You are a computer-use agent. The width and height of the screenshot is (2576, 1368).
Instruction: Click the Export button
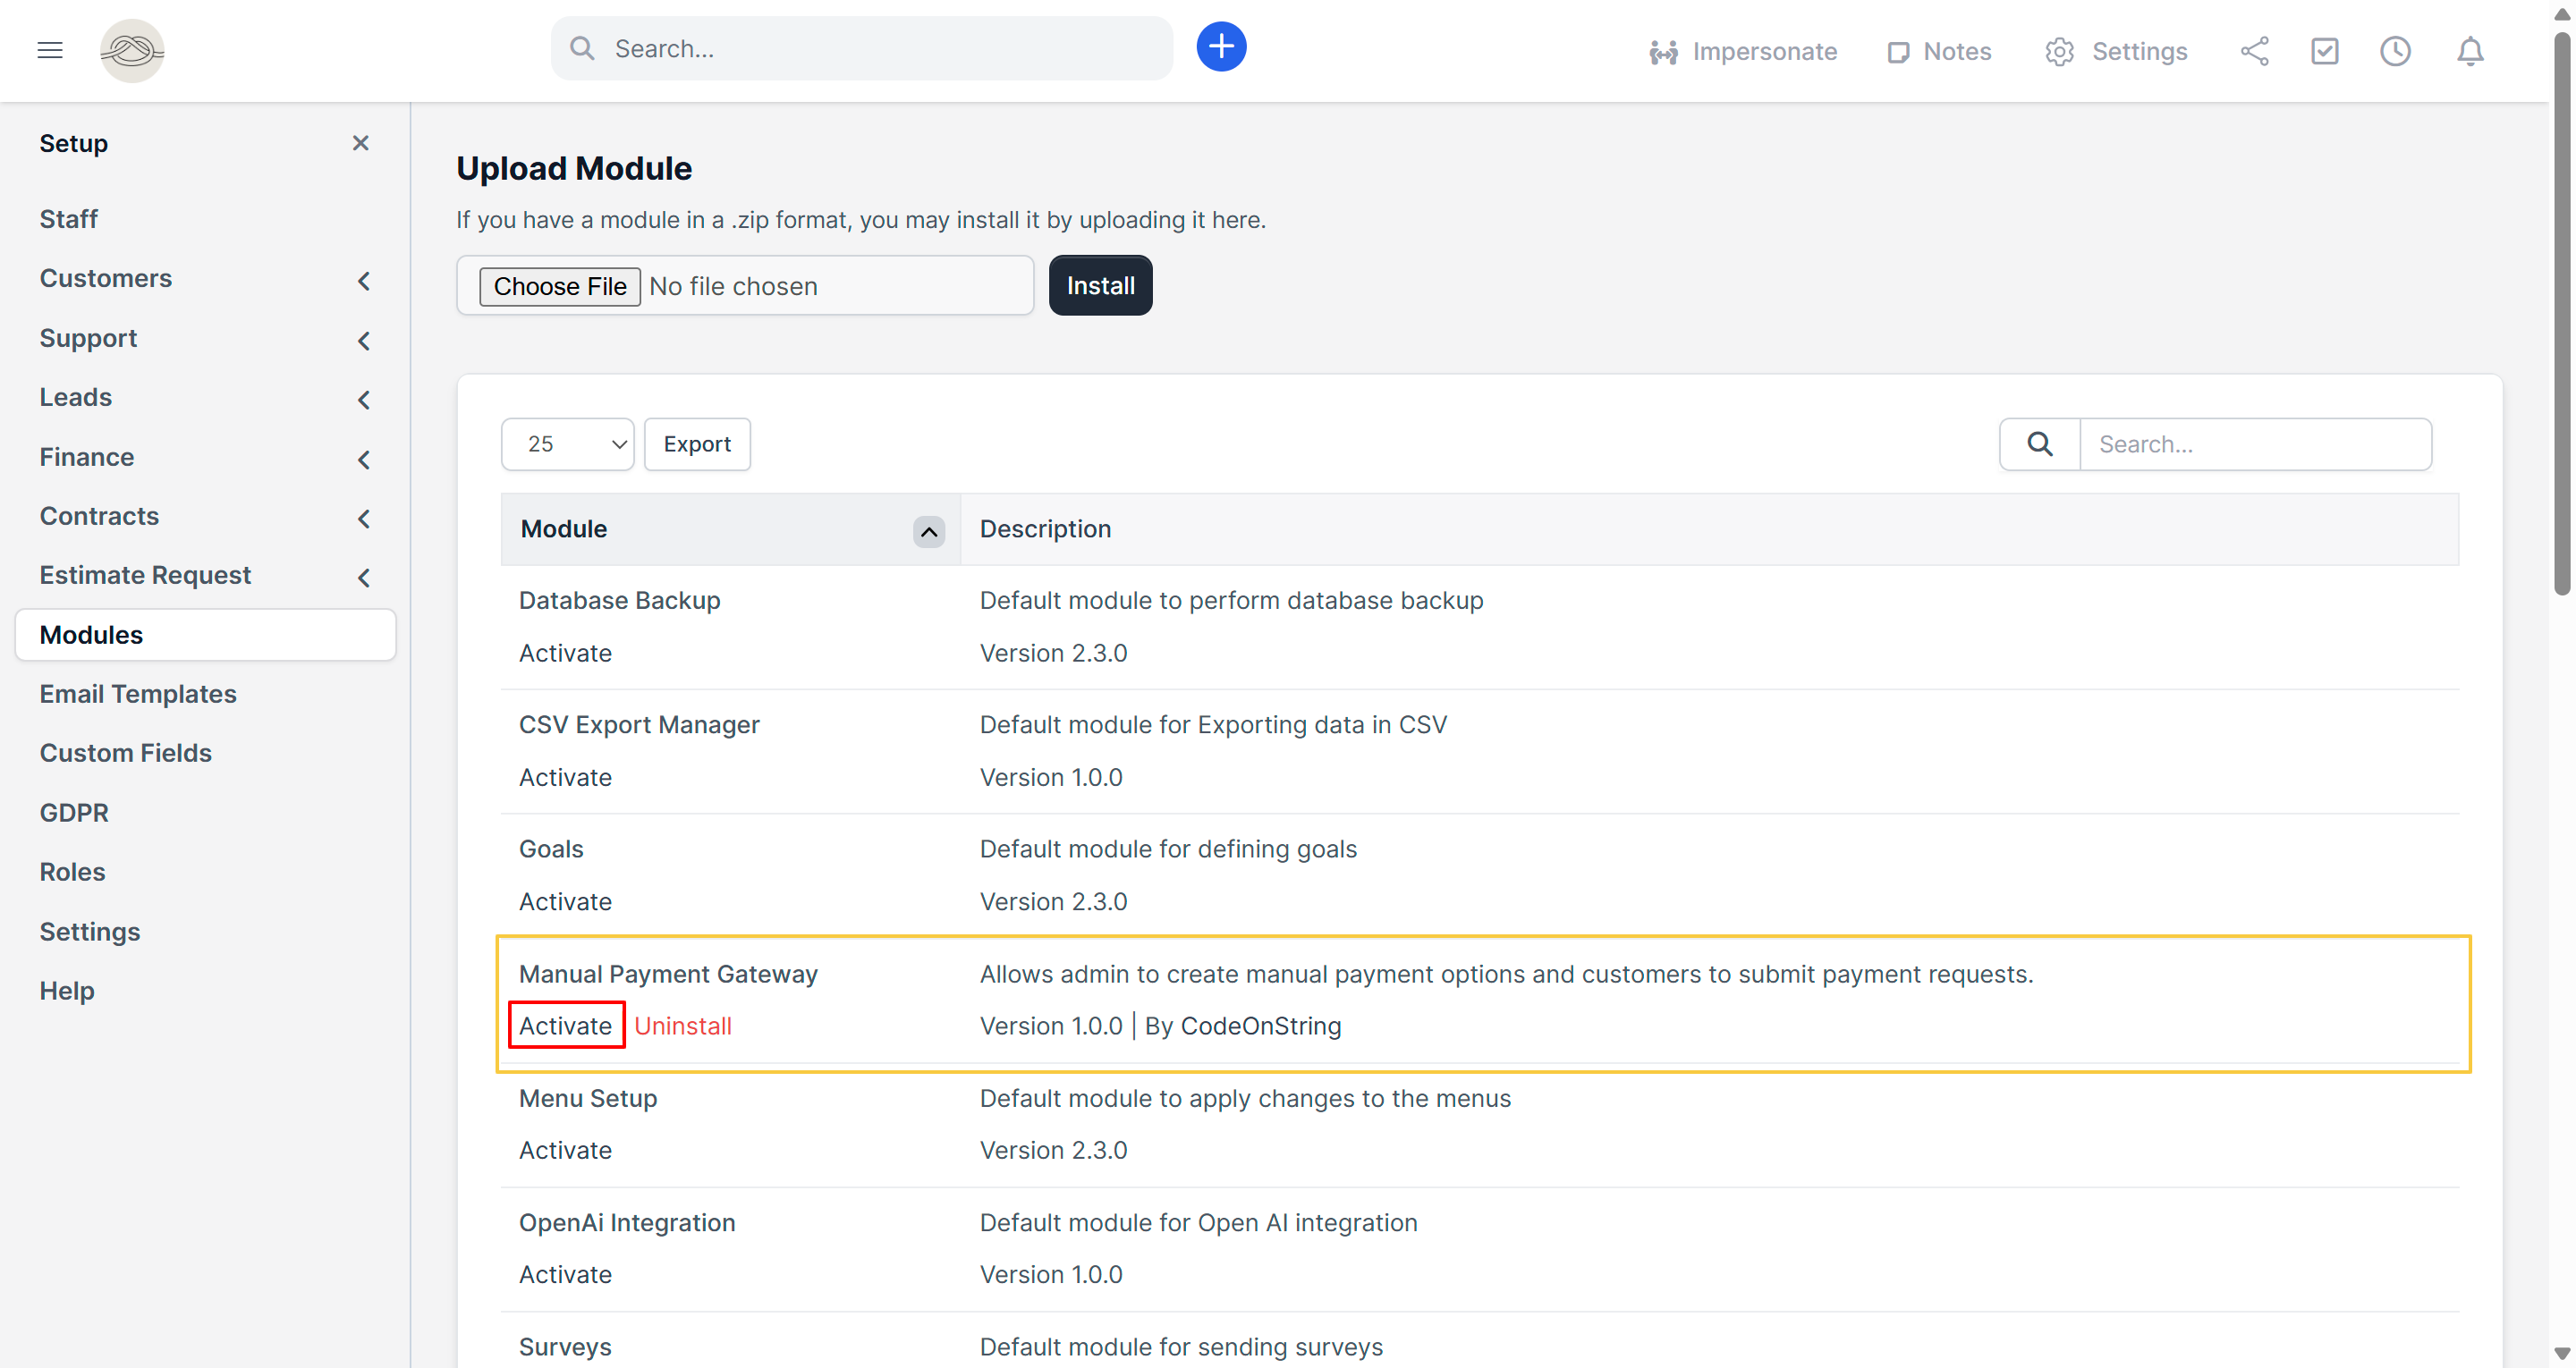(697, 444)
